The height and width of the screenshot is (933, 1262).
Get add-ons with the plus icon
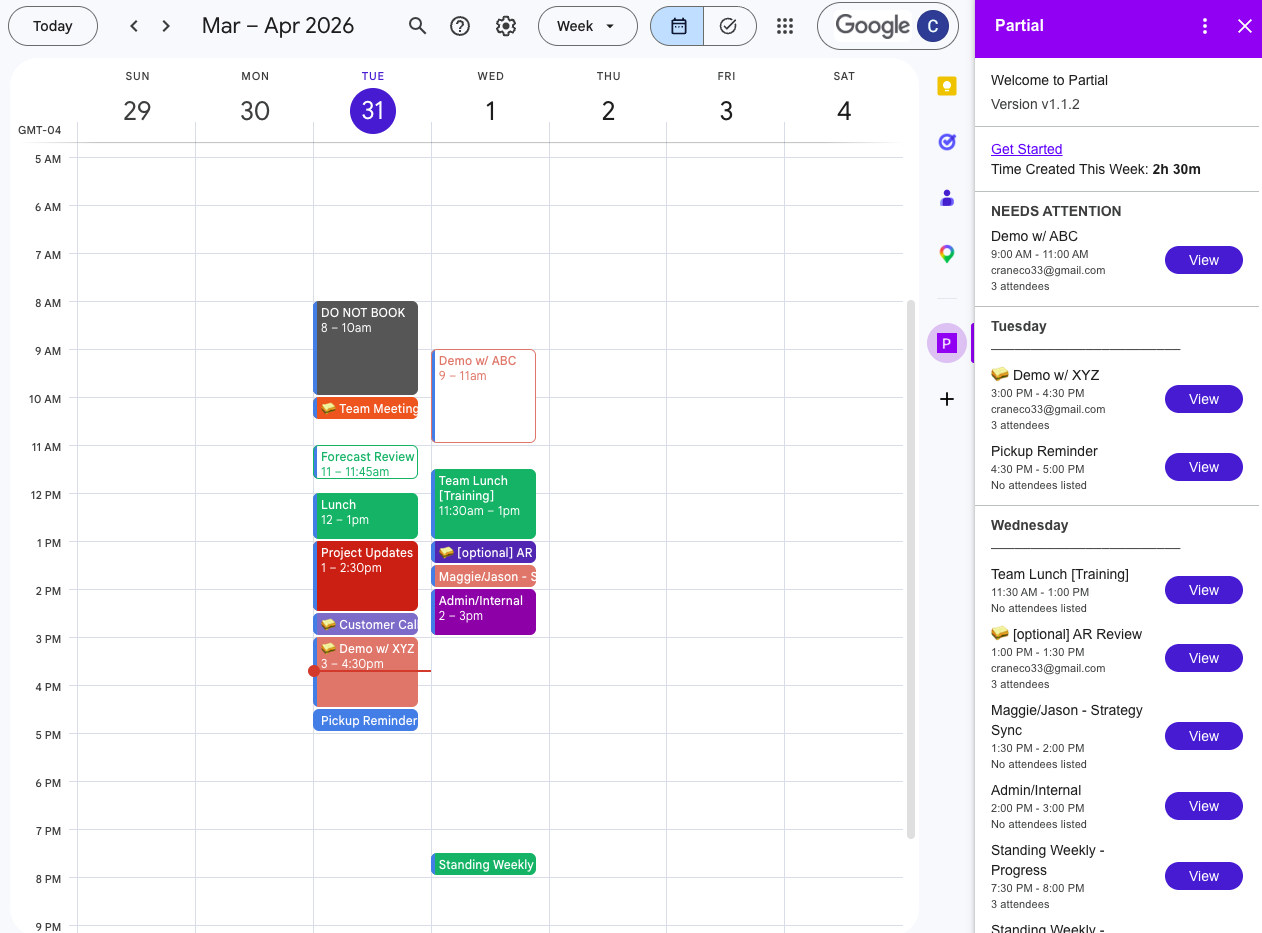click(947, 399)
